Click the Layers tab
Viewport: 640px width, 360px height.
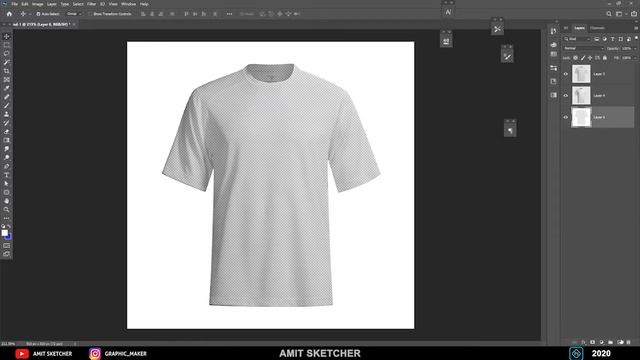(579, 28)
